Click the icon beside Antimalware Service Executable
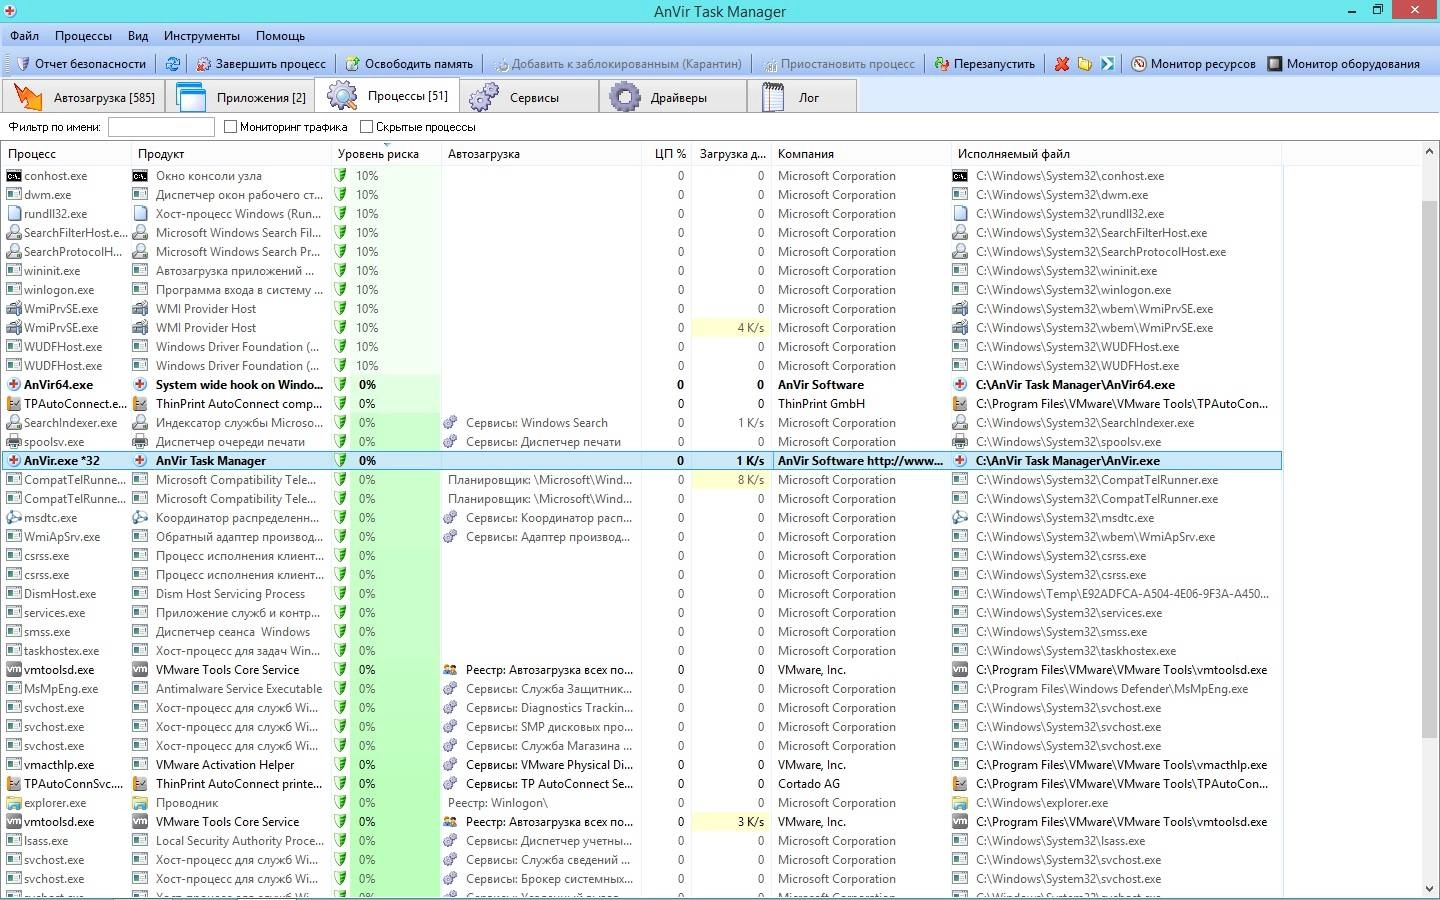 pyautogui.click(x=140, y=689)
